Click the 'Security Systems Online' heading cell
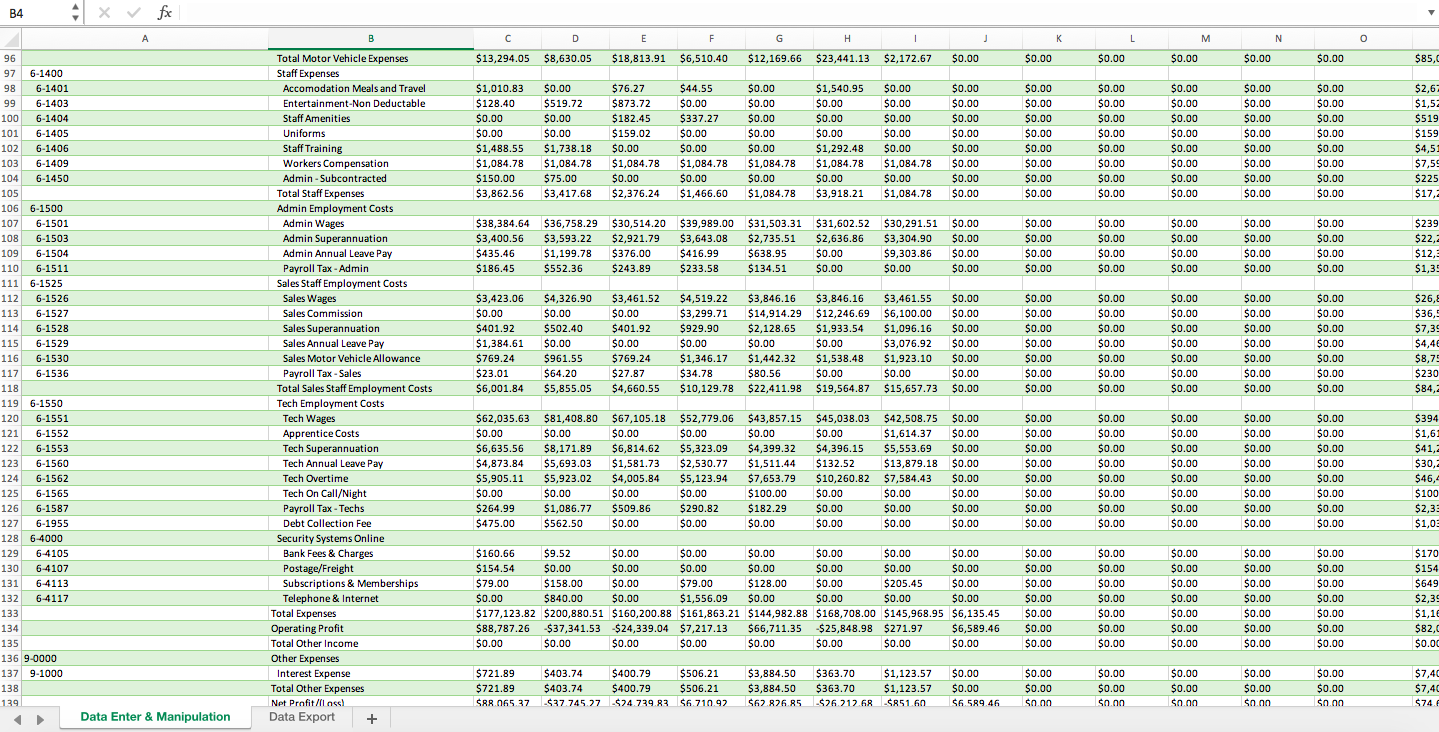This screenshot has width=1439, height=732. [371, 539]
